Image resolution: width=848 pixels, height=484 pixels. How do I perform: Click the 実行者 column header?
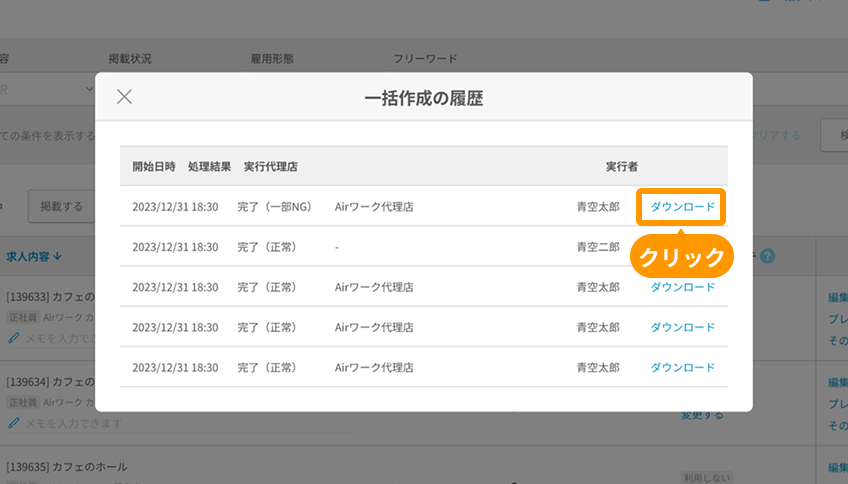[621, 167]
